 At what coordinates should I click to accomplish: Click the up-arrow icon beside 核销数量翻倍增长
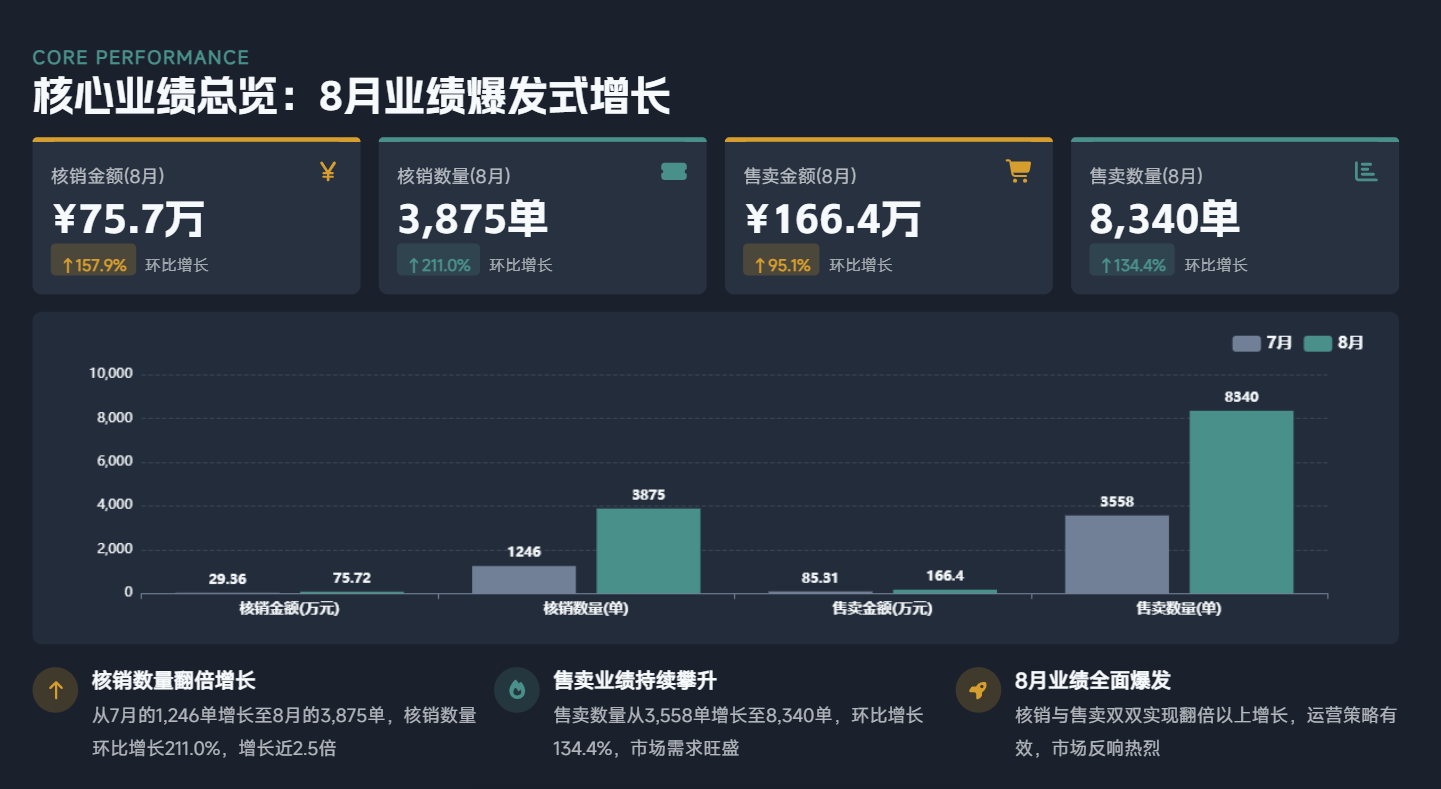56,690
